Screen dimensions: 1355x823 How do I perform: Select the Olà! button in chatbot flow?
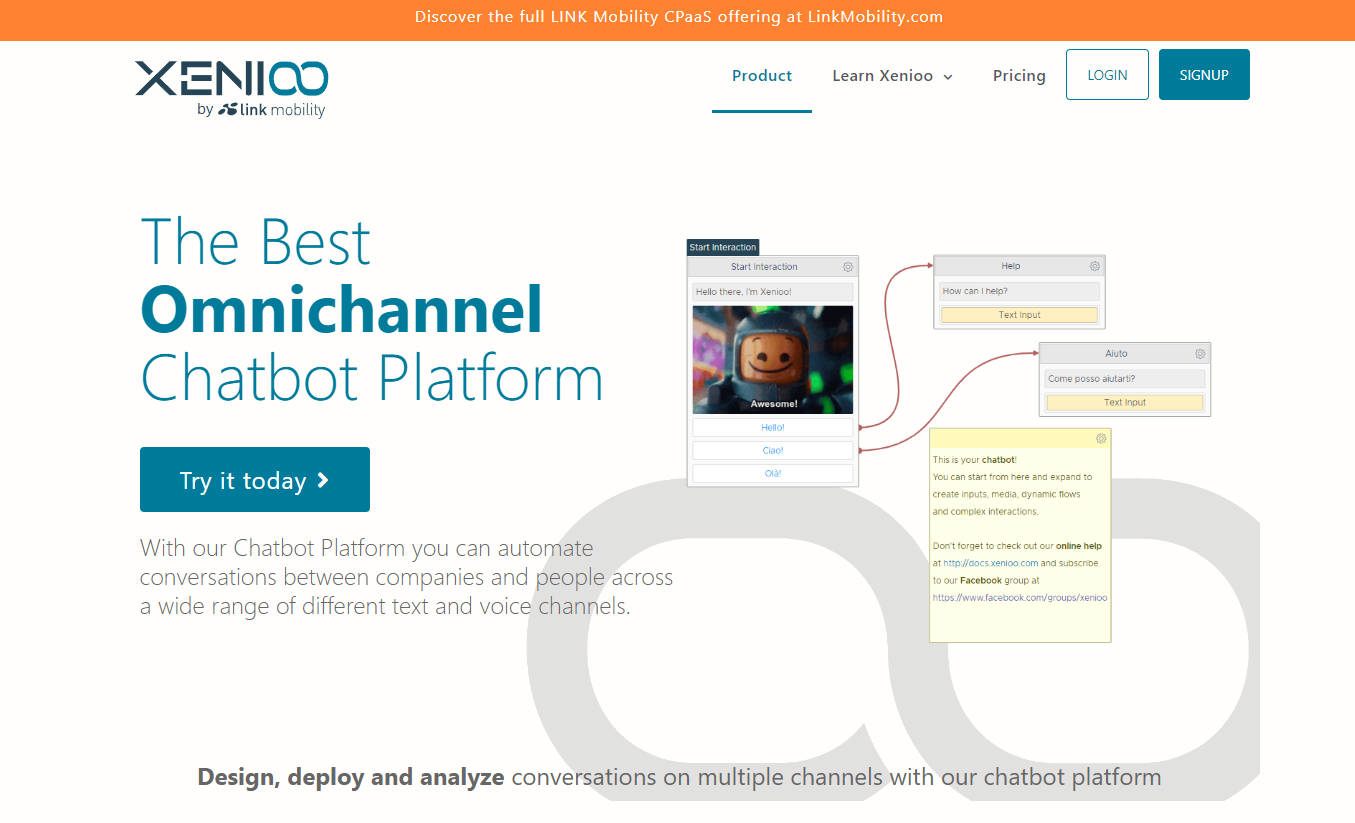click(773, 474)
